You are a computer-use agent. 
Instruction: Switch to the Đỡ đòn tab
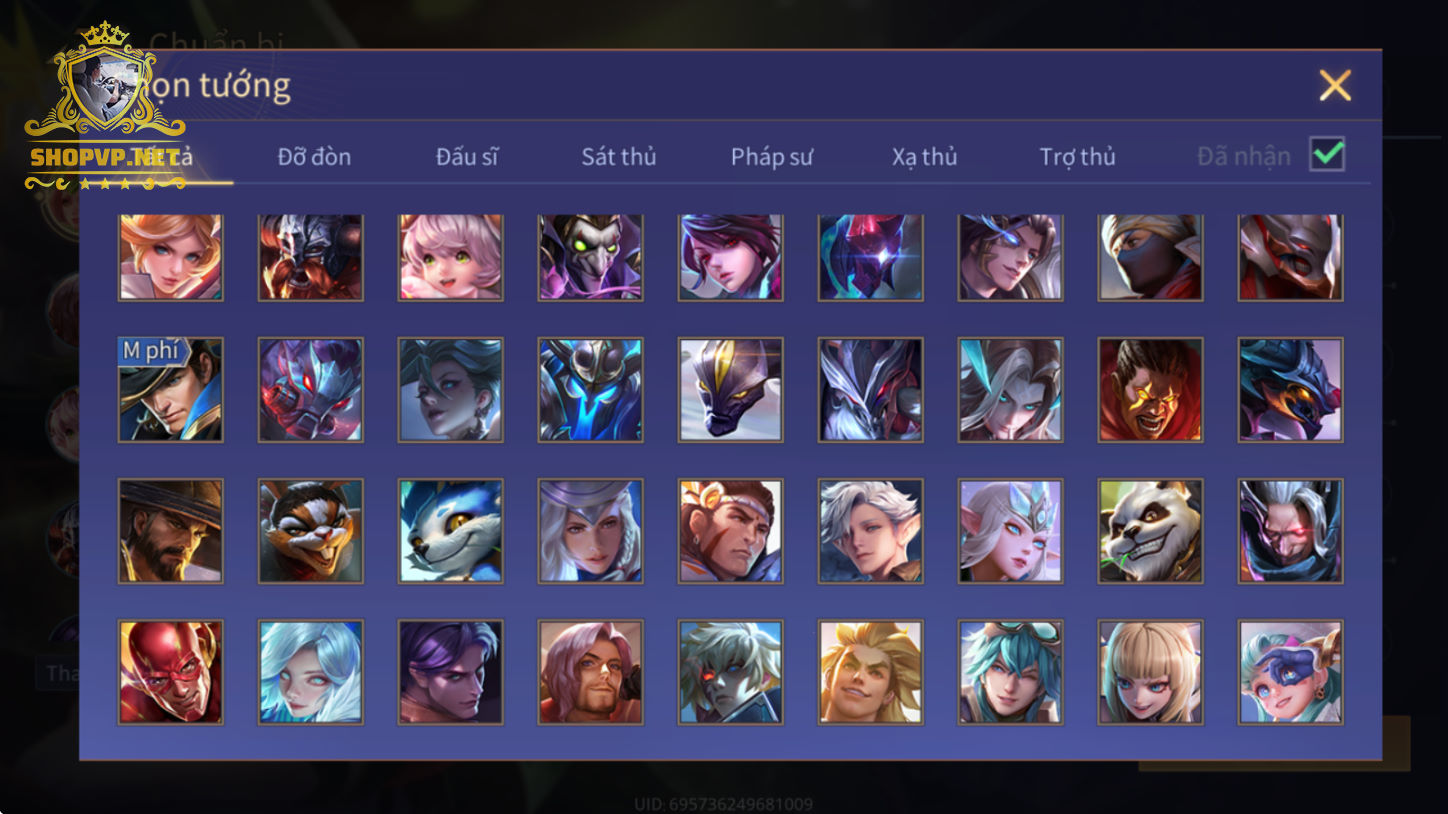click(314, 157)
